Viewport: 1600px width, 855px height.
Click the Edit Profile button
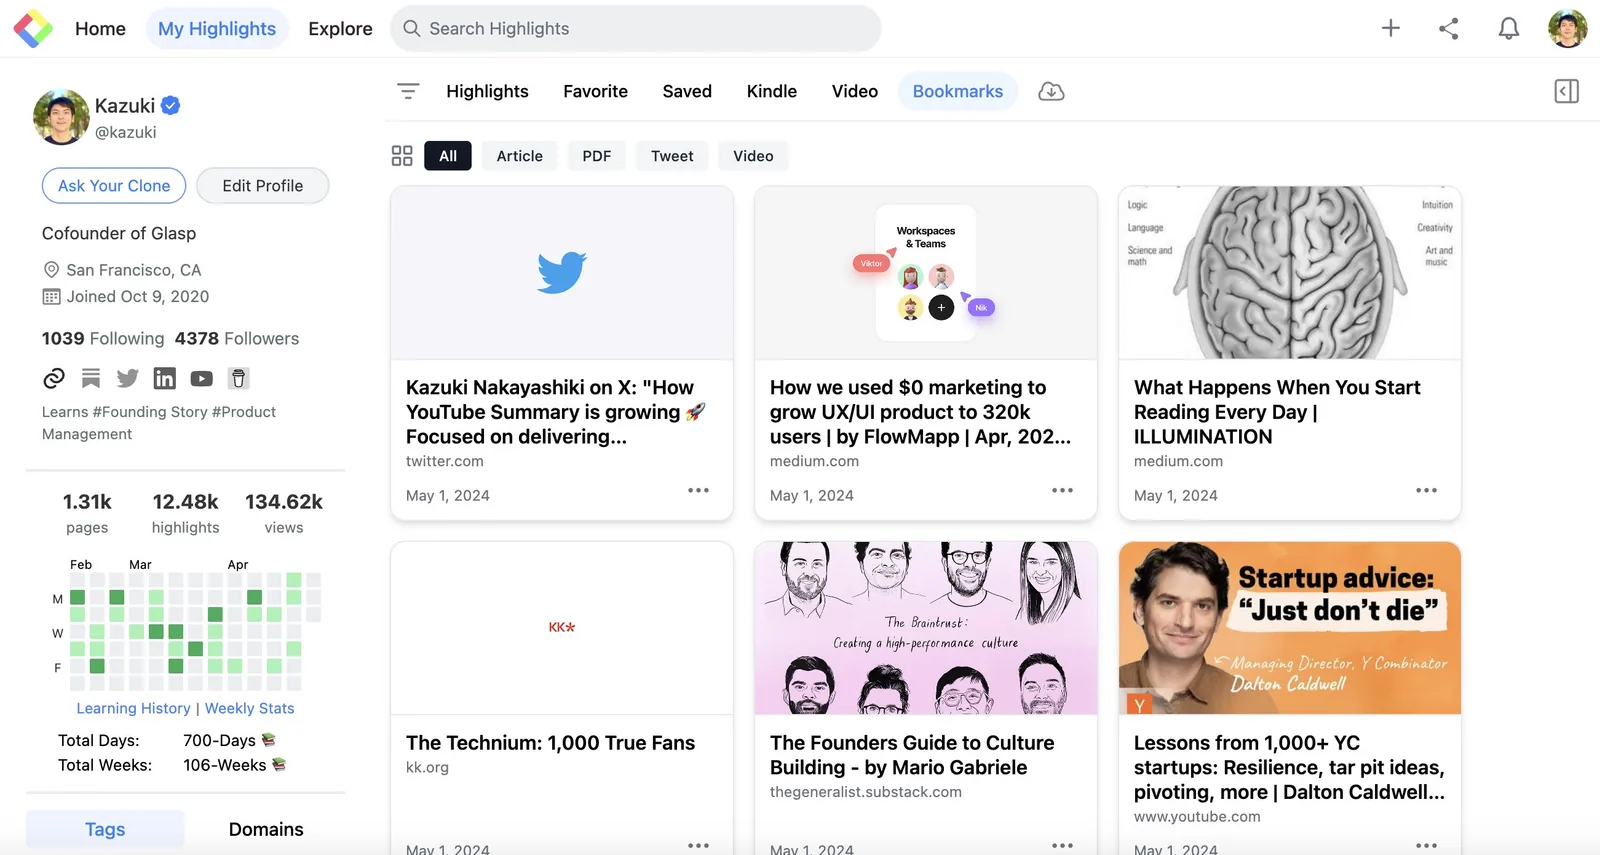[x=263, y=186]
